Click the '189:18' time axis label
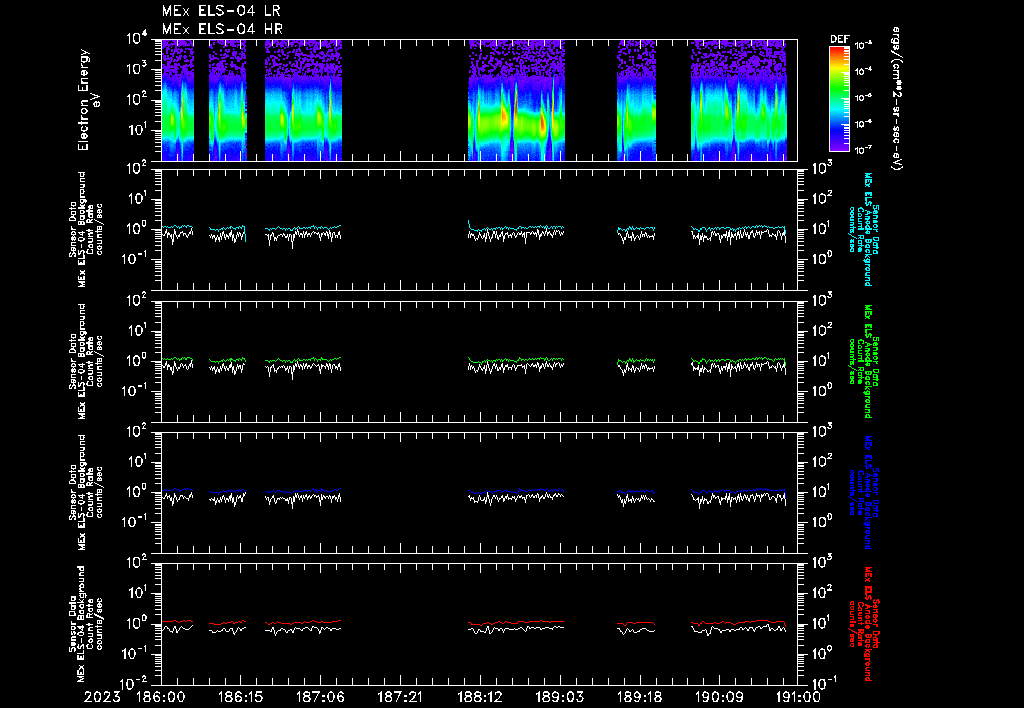The height and width of the screenshot is (708, 1024). pos(639,697)
